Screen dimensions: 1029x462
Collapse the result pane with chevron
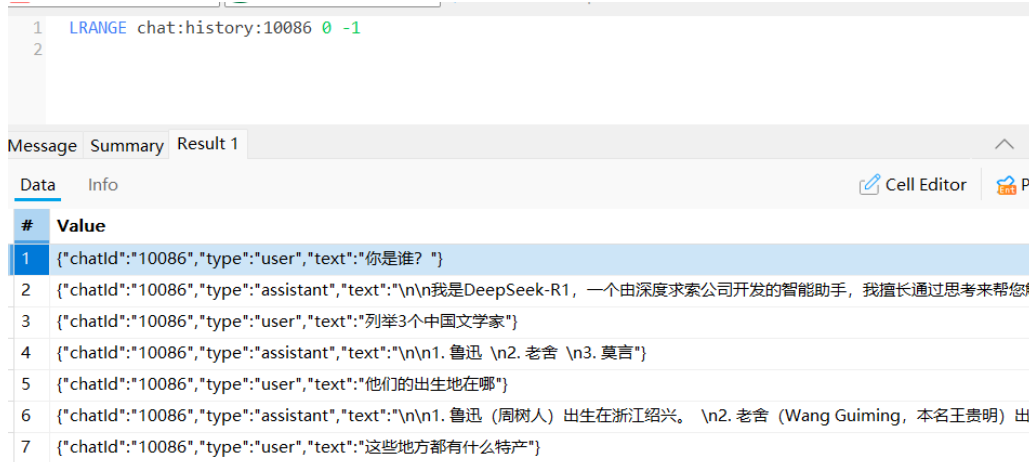click(x=1004, y=144)
